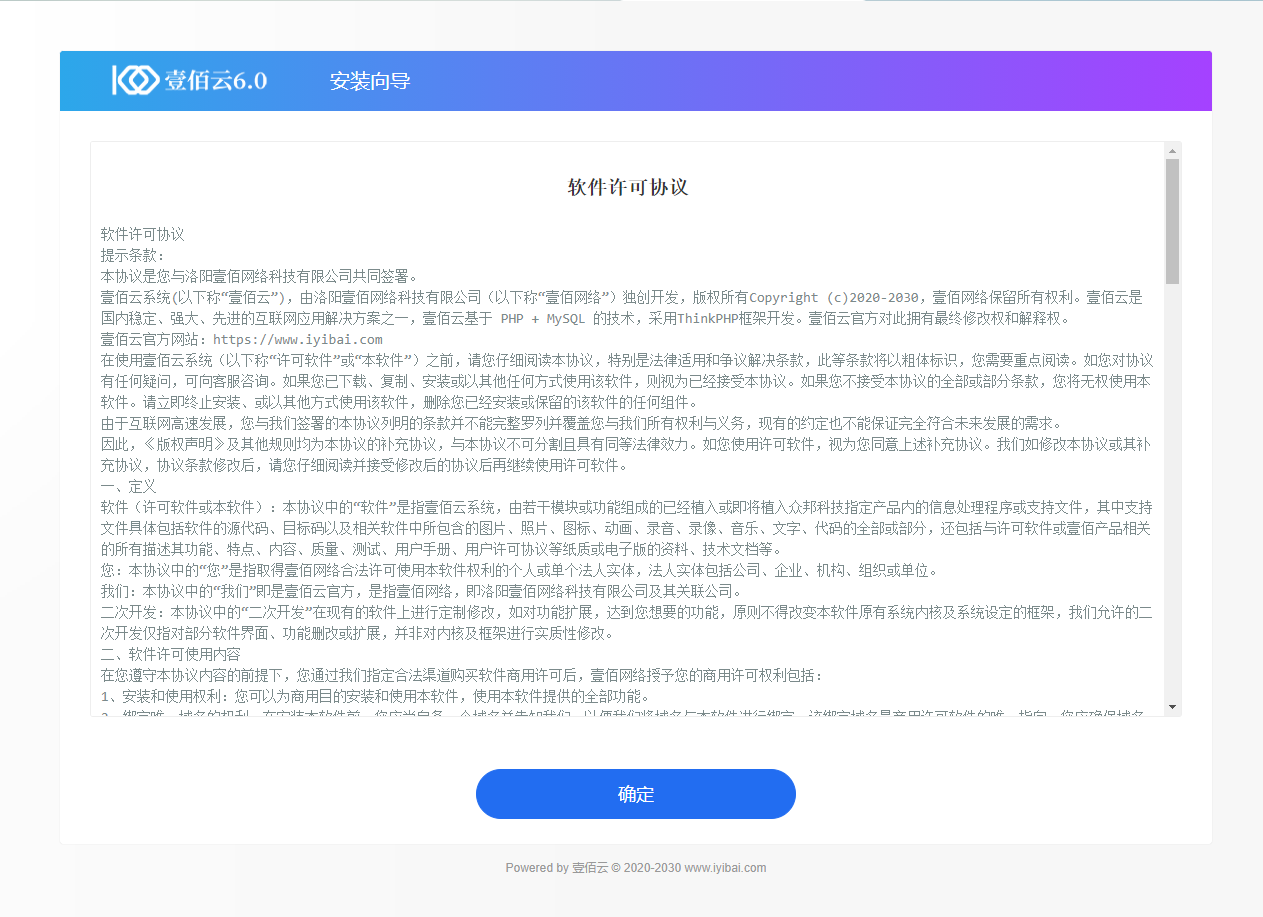This screenshot has height=917, width=1263.
Task: Click the 确定 confirm button
Action: click(x=636, y=794)
